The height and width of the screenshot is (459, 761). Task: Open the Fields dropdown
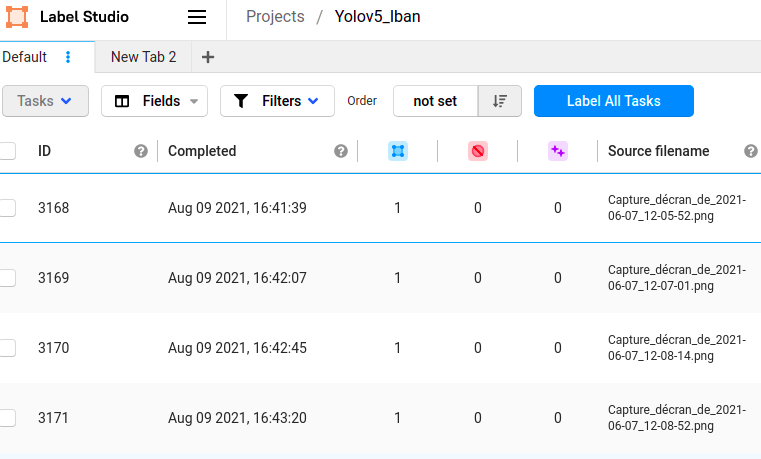pos(154,101)
